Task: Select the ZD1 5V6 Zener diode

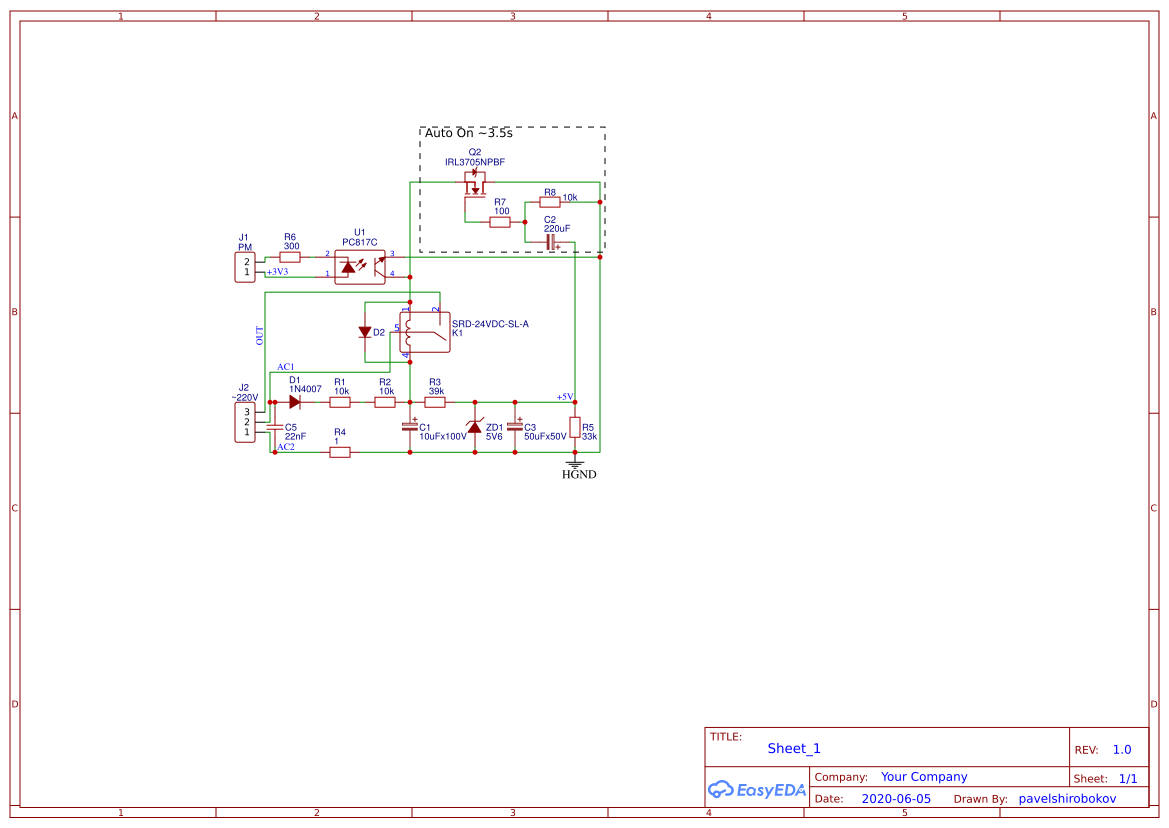Action: coord(475,427)
